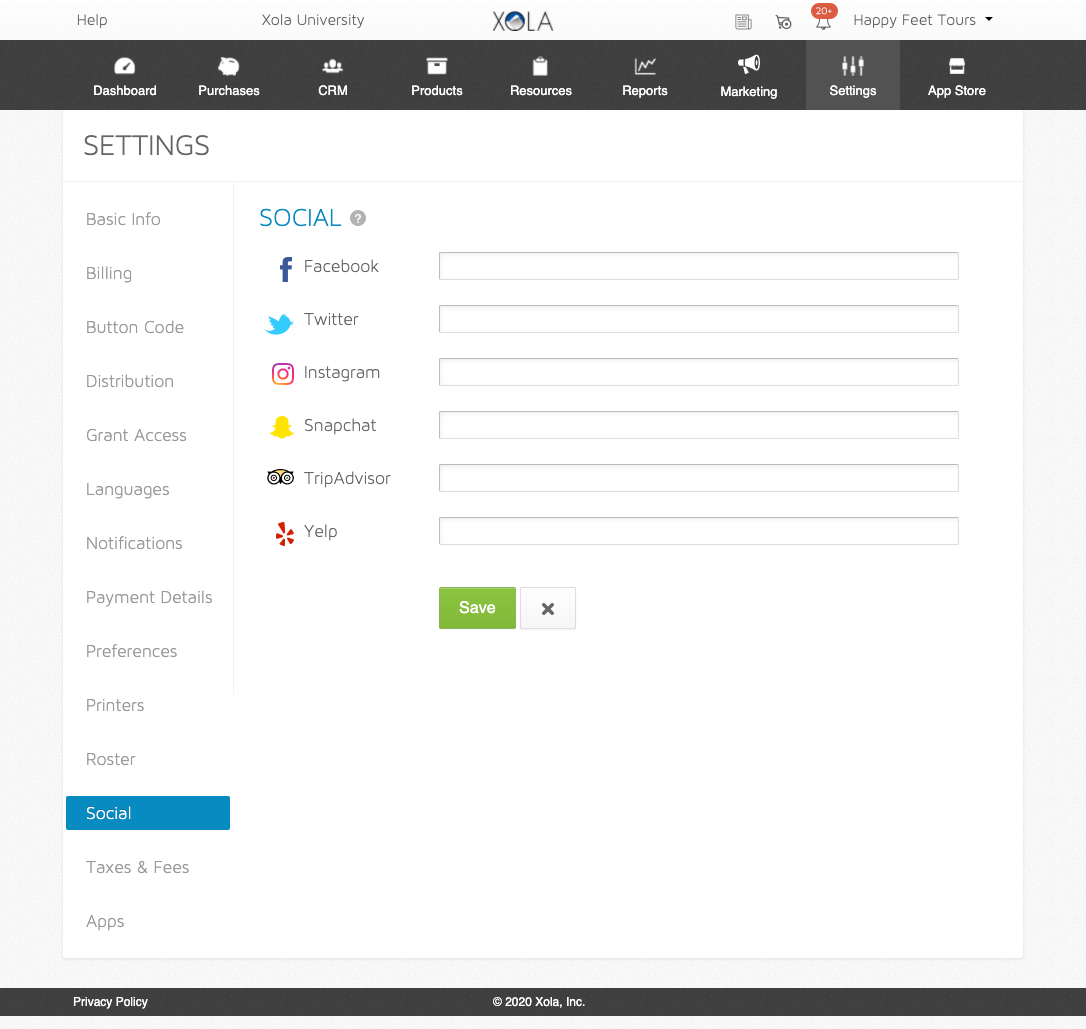Image resolution: width=1086 pixels, height=1029 pixels.
Task: Focus the TripAdvisor URL input field
Action: pyautogui.click(x=699, y=478)
